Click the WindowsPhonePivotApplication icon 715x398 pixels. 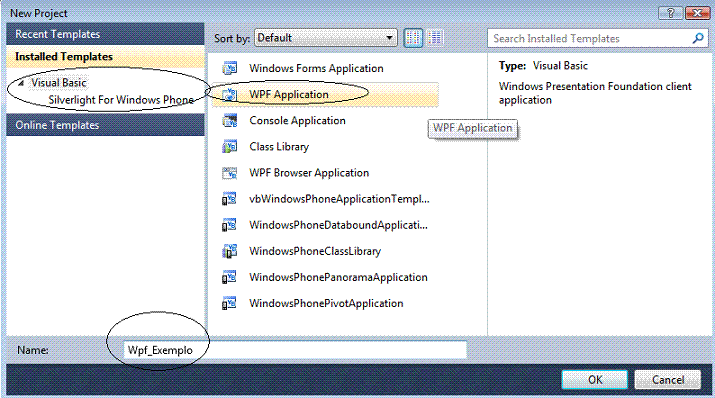(x=229, y=303)
